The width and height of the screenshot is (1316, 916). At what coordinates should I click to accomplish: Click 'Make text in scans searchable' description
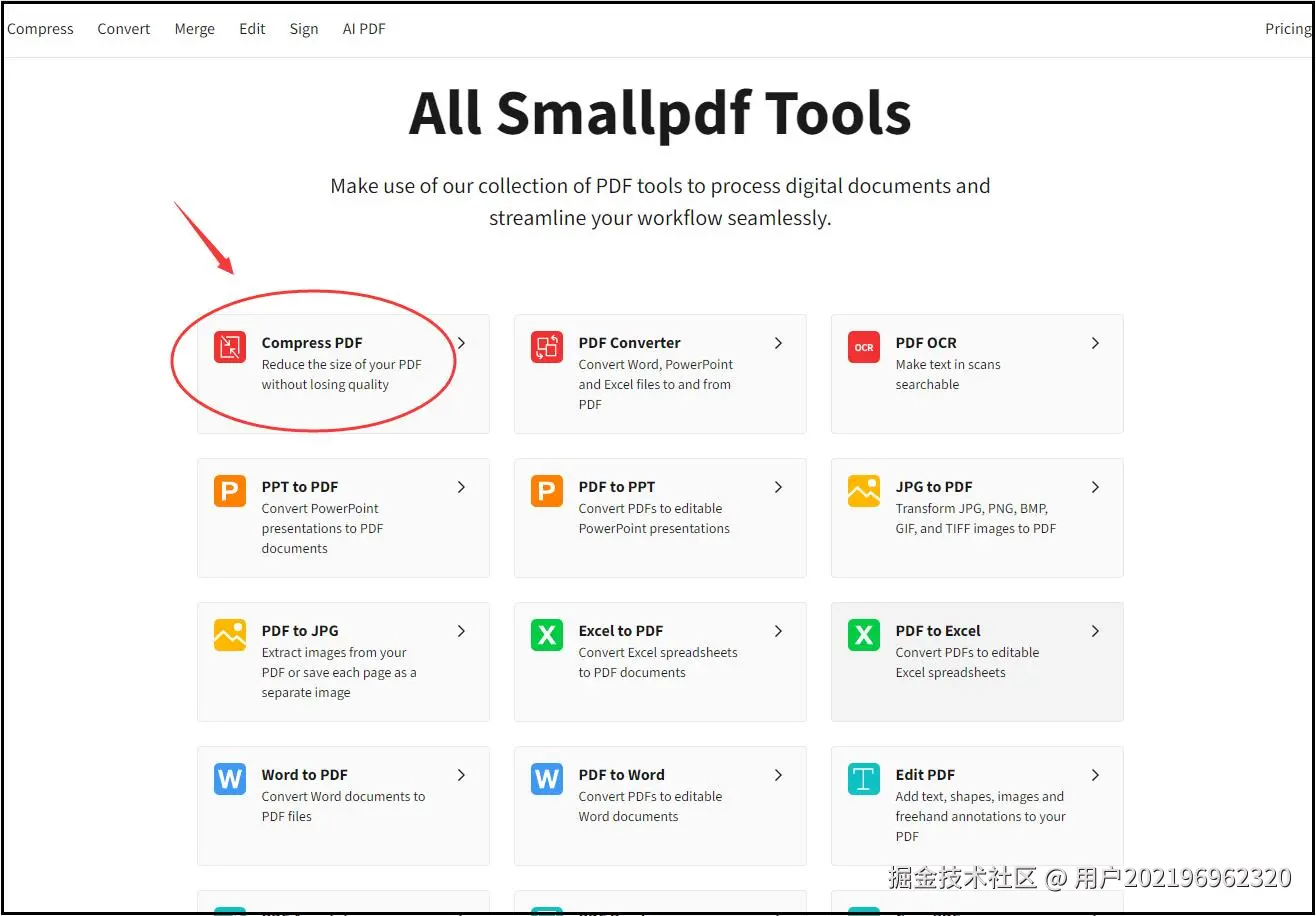click(x=948, y=375)
